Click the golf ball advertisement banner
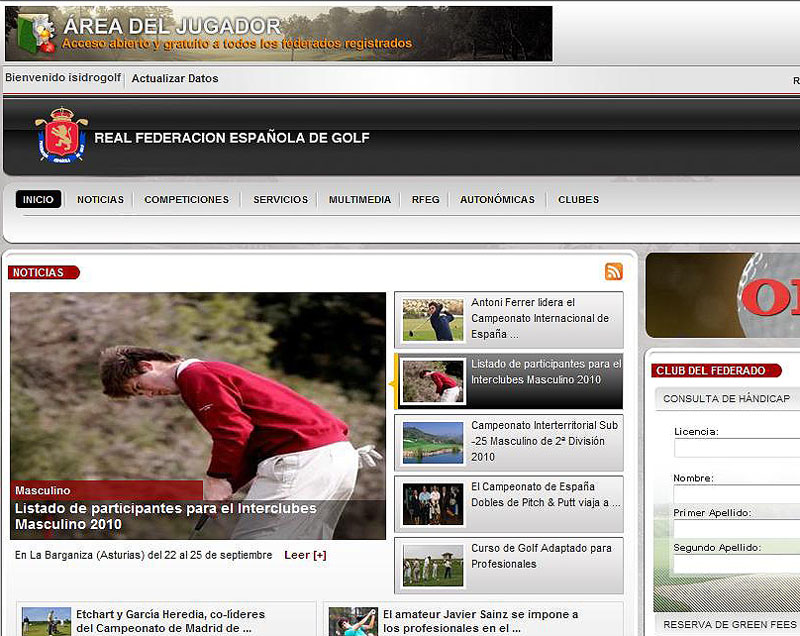 [x=723, y=295]
